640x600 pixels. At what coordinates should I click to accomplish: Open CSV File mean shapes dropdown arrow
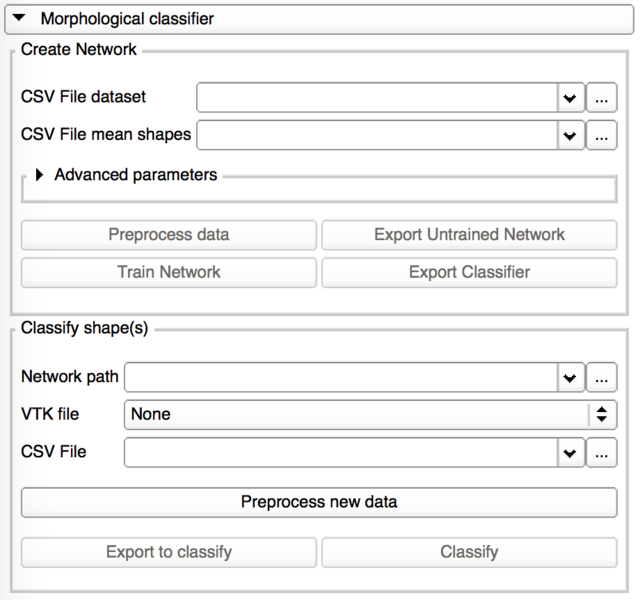[x=570, y=134]
